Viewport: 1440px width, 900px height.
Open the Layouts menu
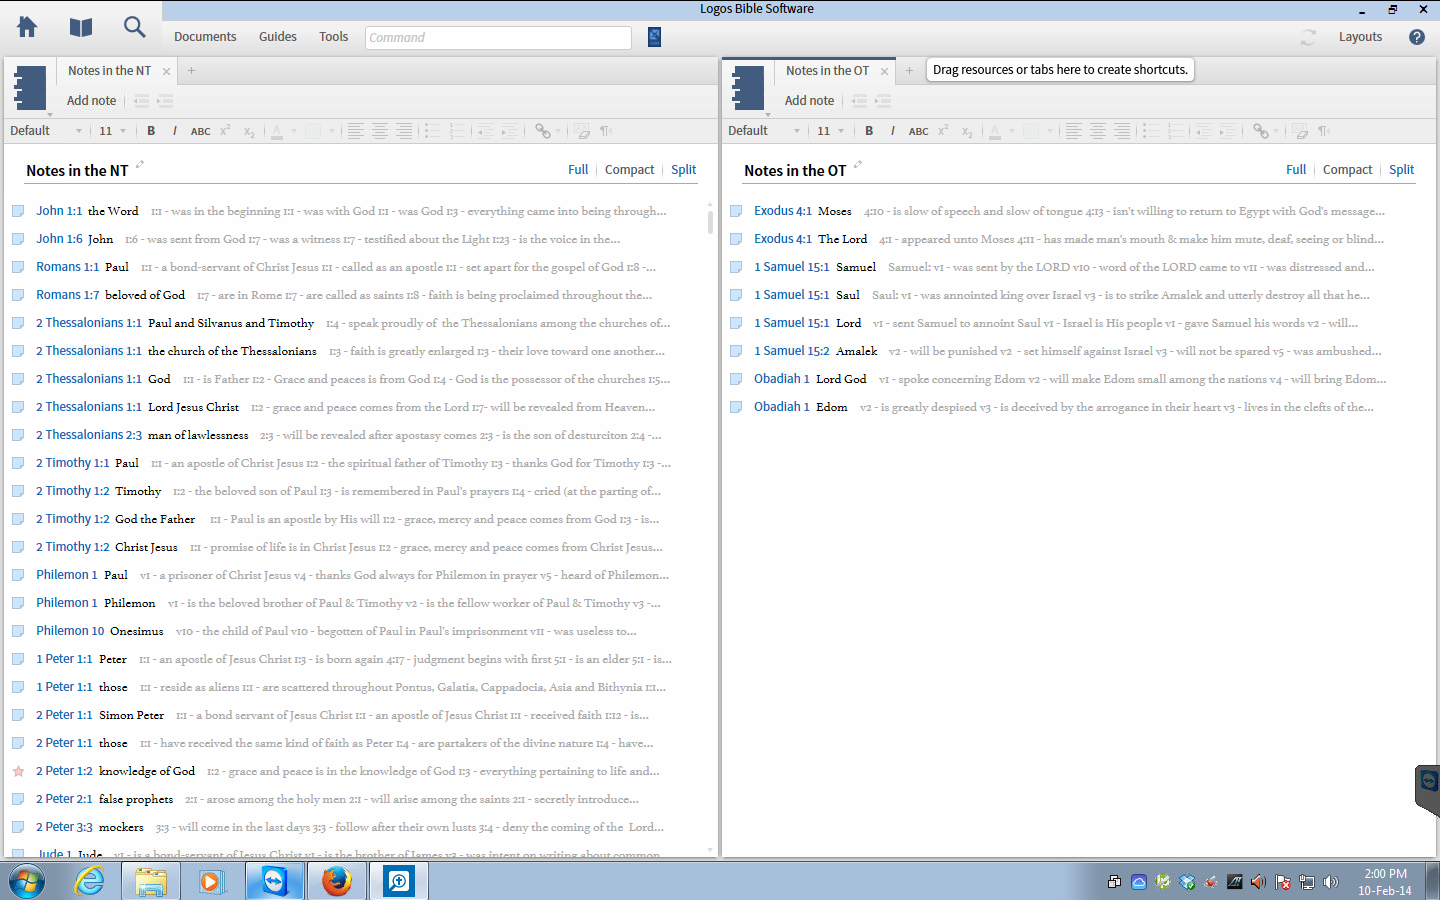coord(1360,37)
